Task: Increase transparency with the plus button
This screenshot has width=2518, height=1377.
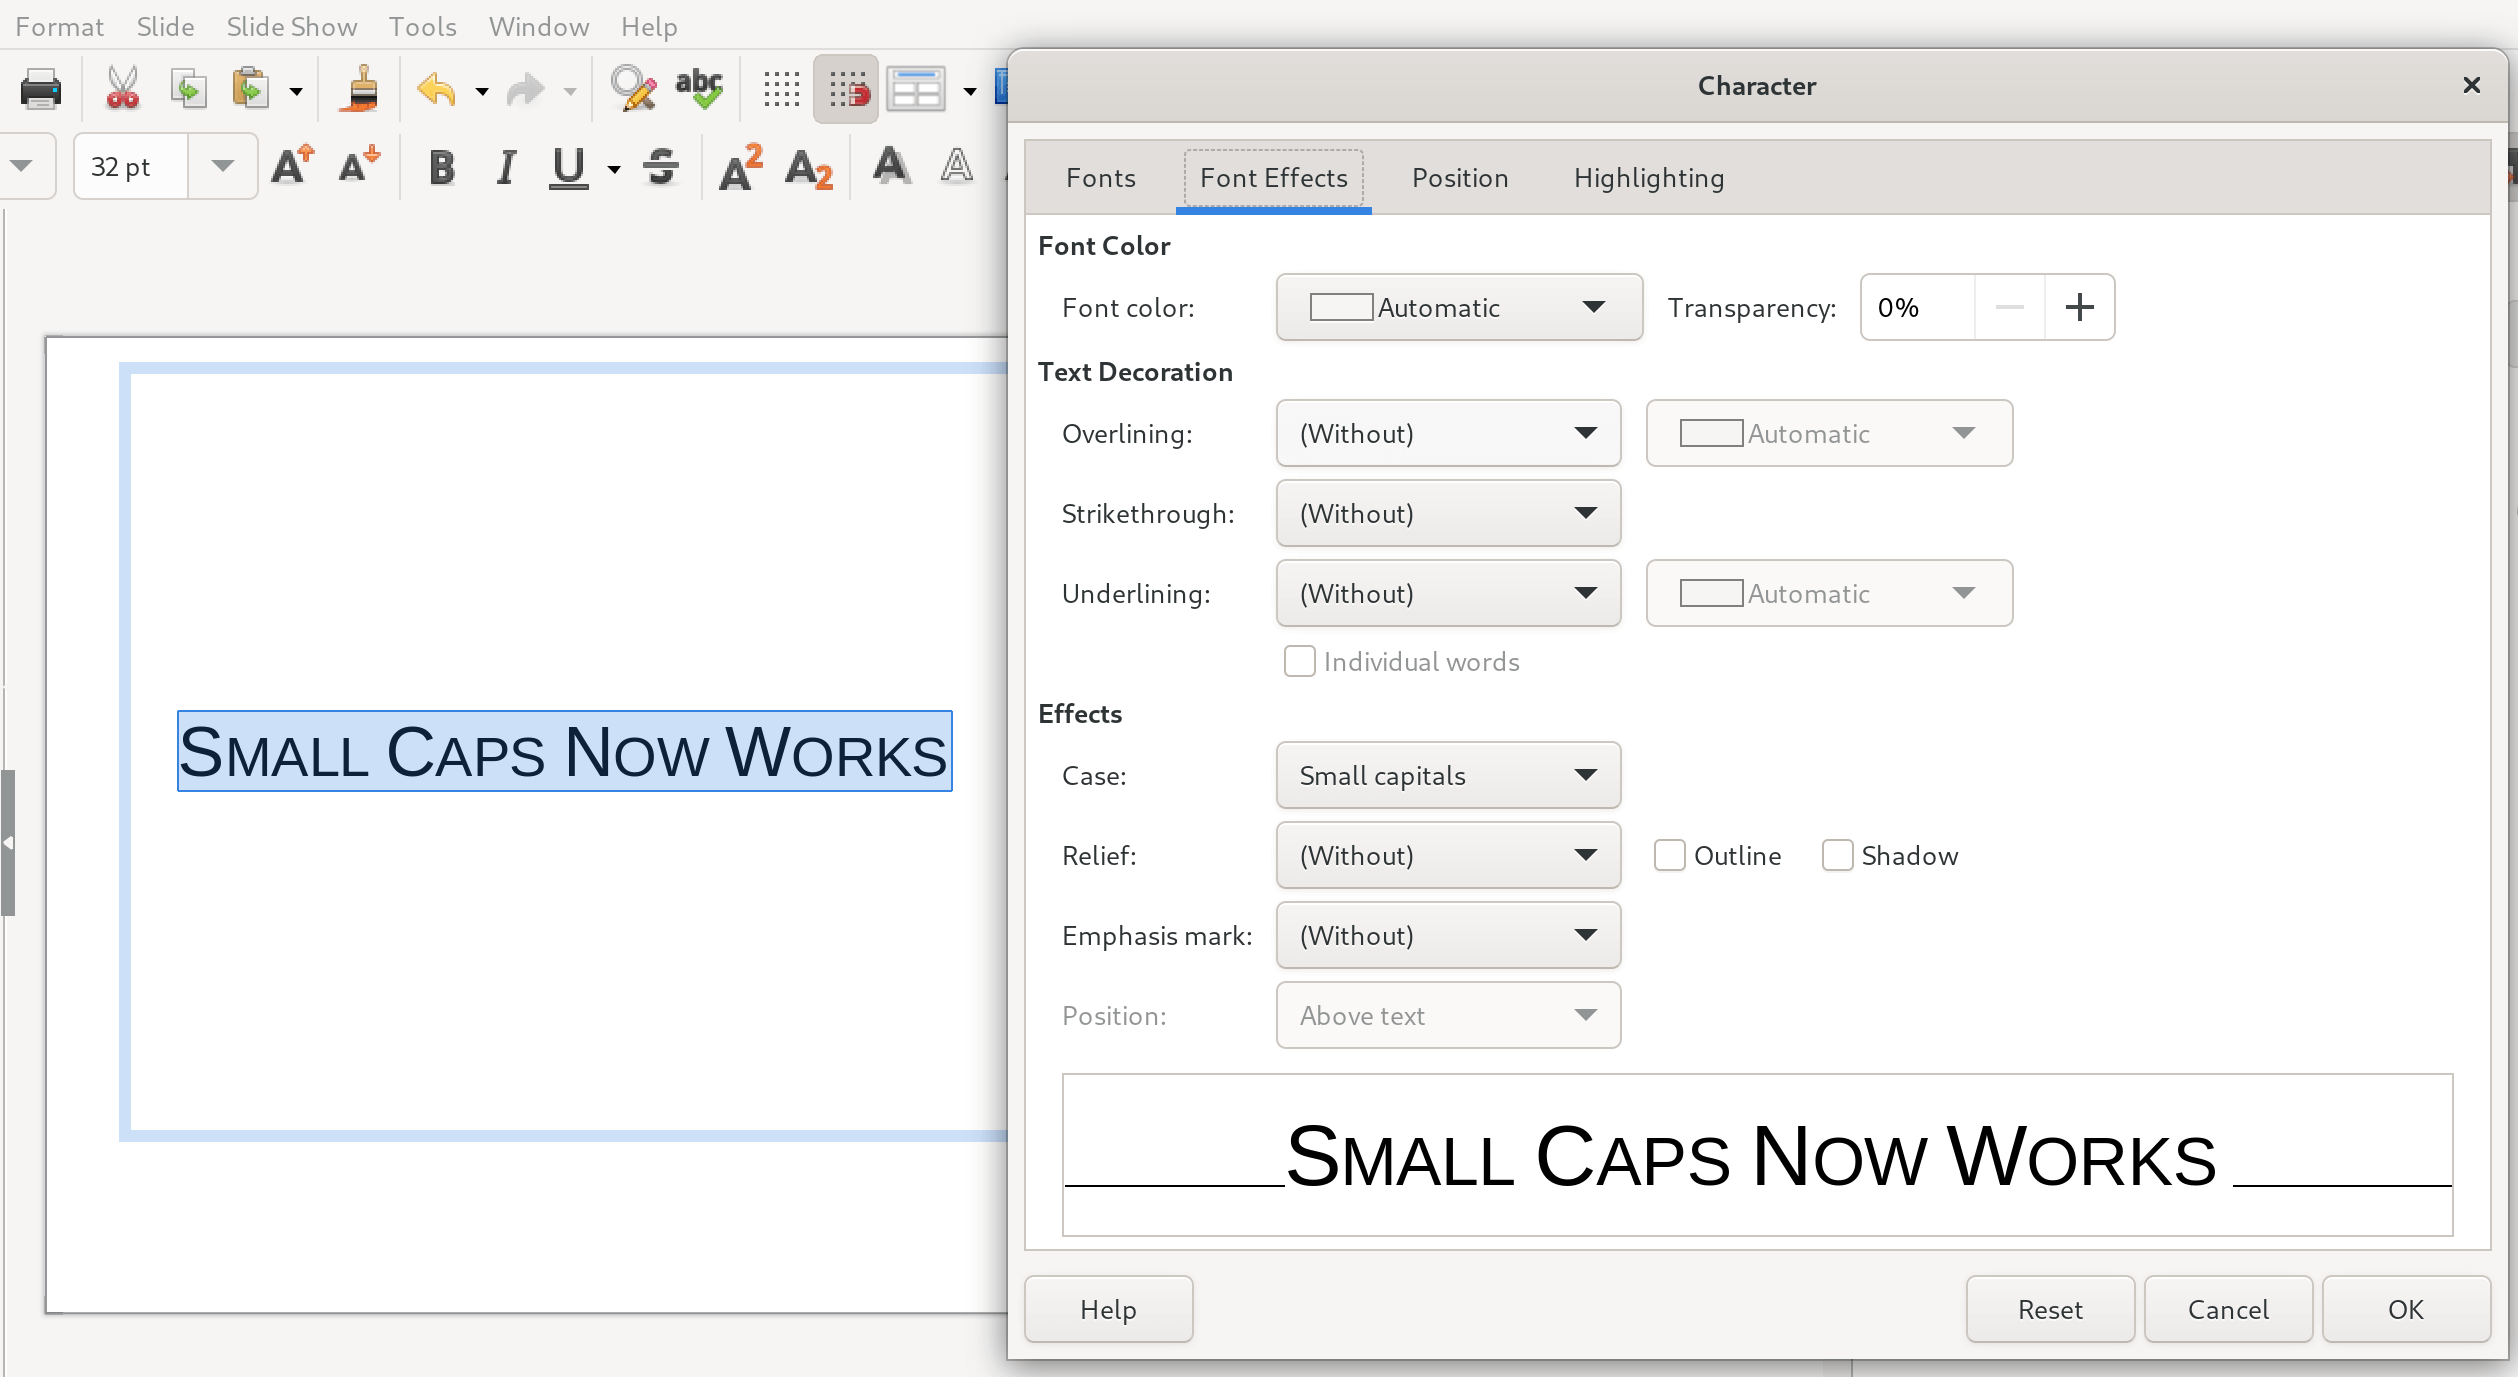Action: click(x=2079, y=307)
